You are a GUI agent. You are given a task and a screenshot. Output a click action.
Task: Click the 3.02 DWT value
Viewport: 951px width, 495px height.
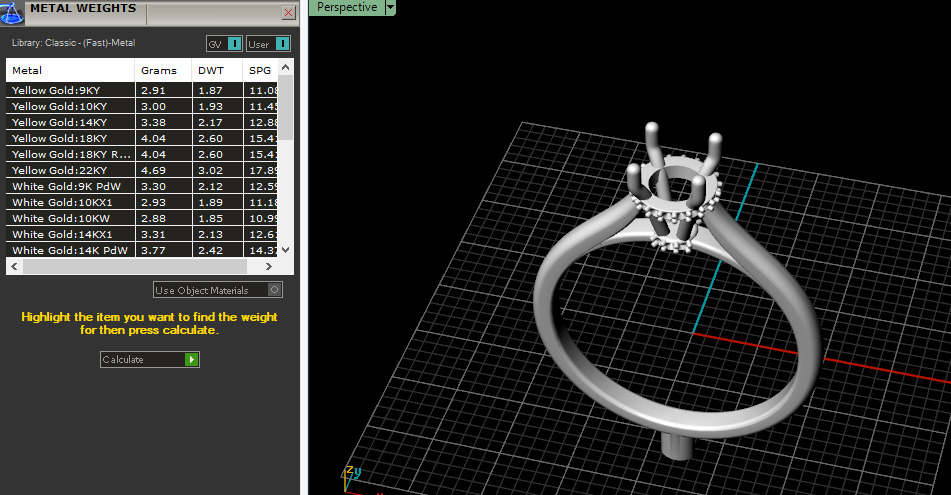click(x=210, y=170)
